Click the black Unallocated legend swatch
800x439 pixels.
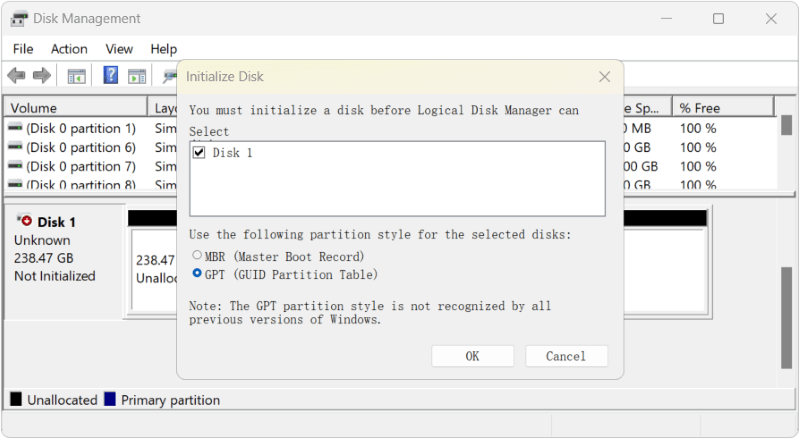click(16, 399)
